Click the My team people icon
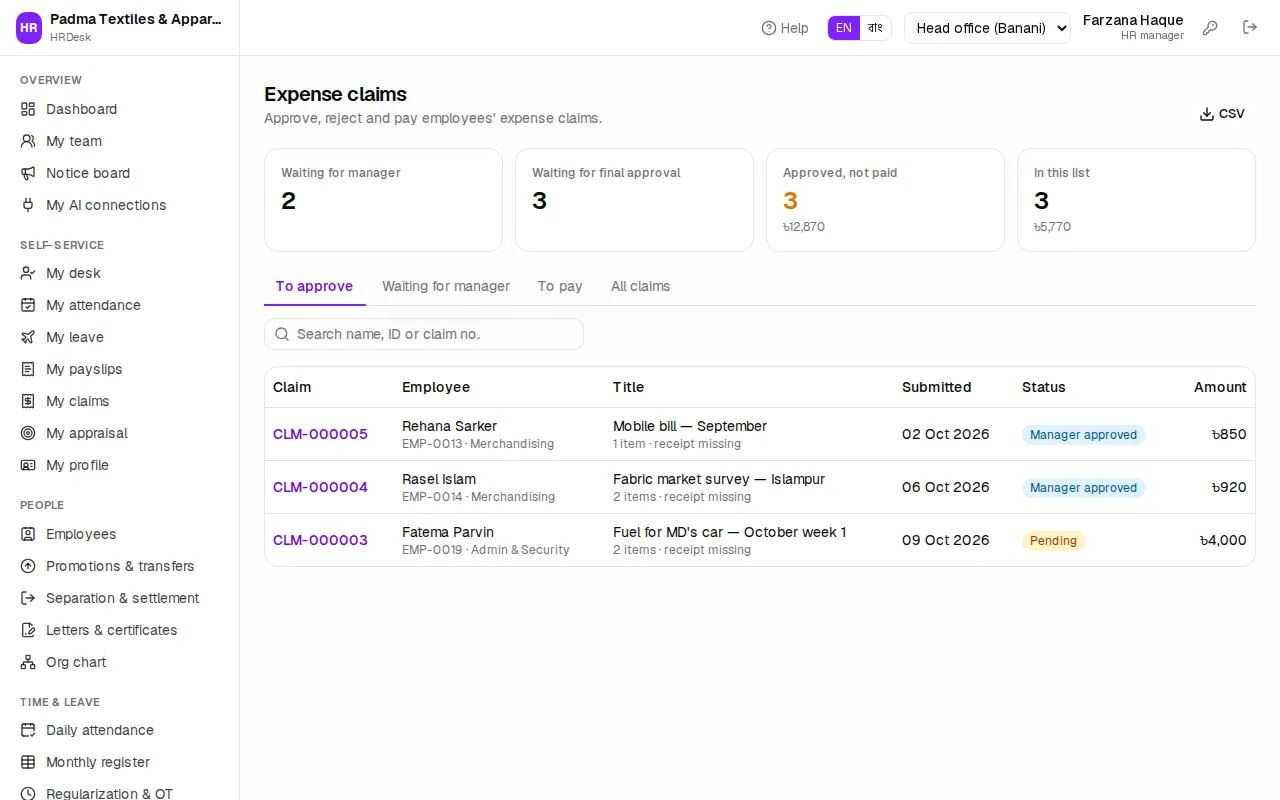 click(28, 141)
